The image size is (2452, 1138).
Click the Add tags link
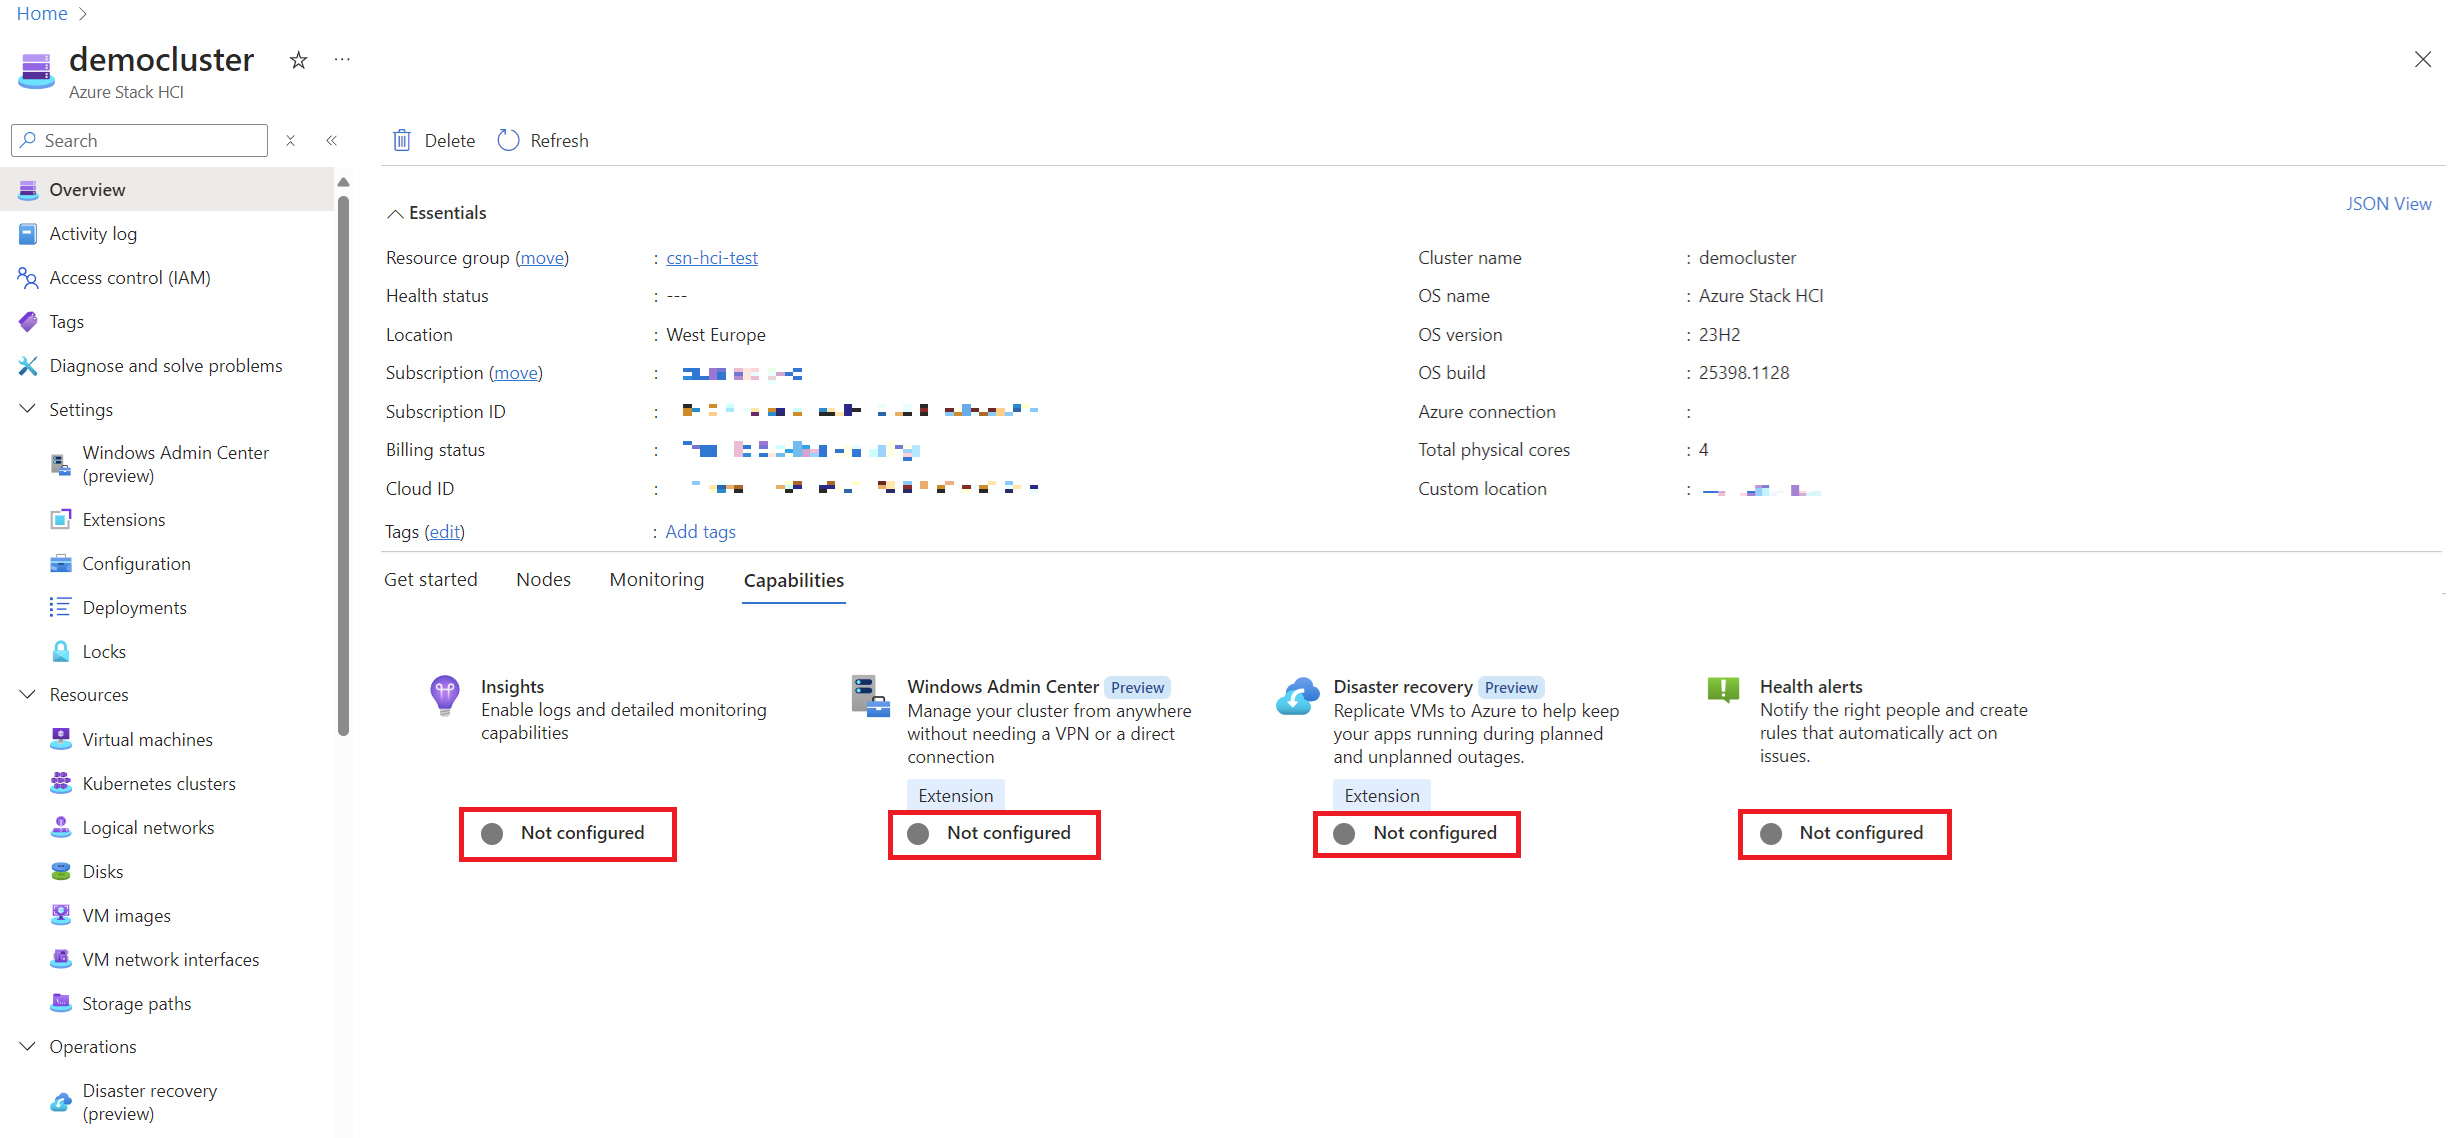coord(701,532)
